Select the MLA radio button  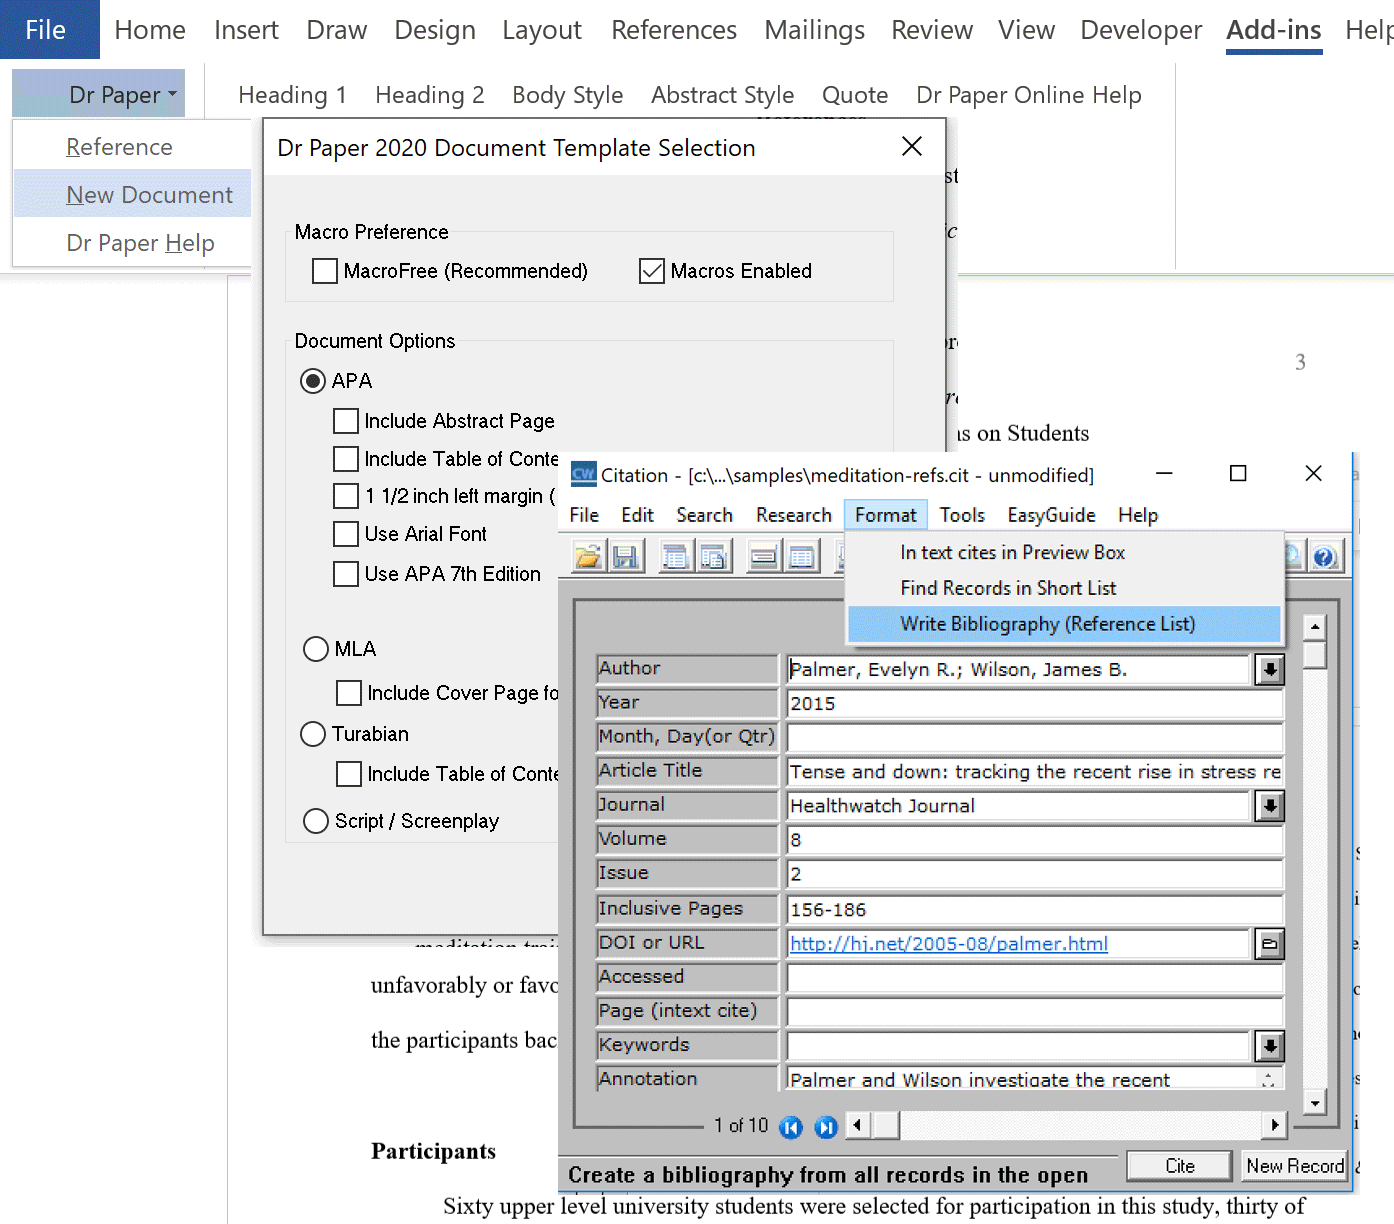(316, 649)
